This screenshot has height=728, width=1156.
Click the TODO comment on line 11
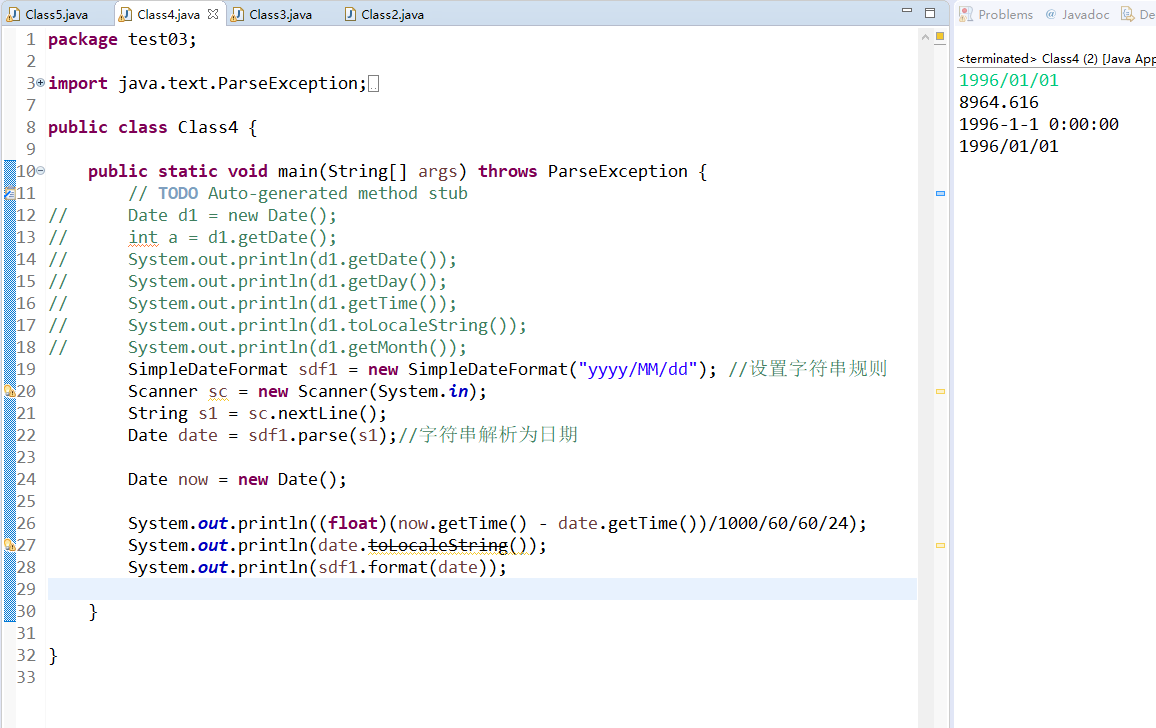point(298,193)
